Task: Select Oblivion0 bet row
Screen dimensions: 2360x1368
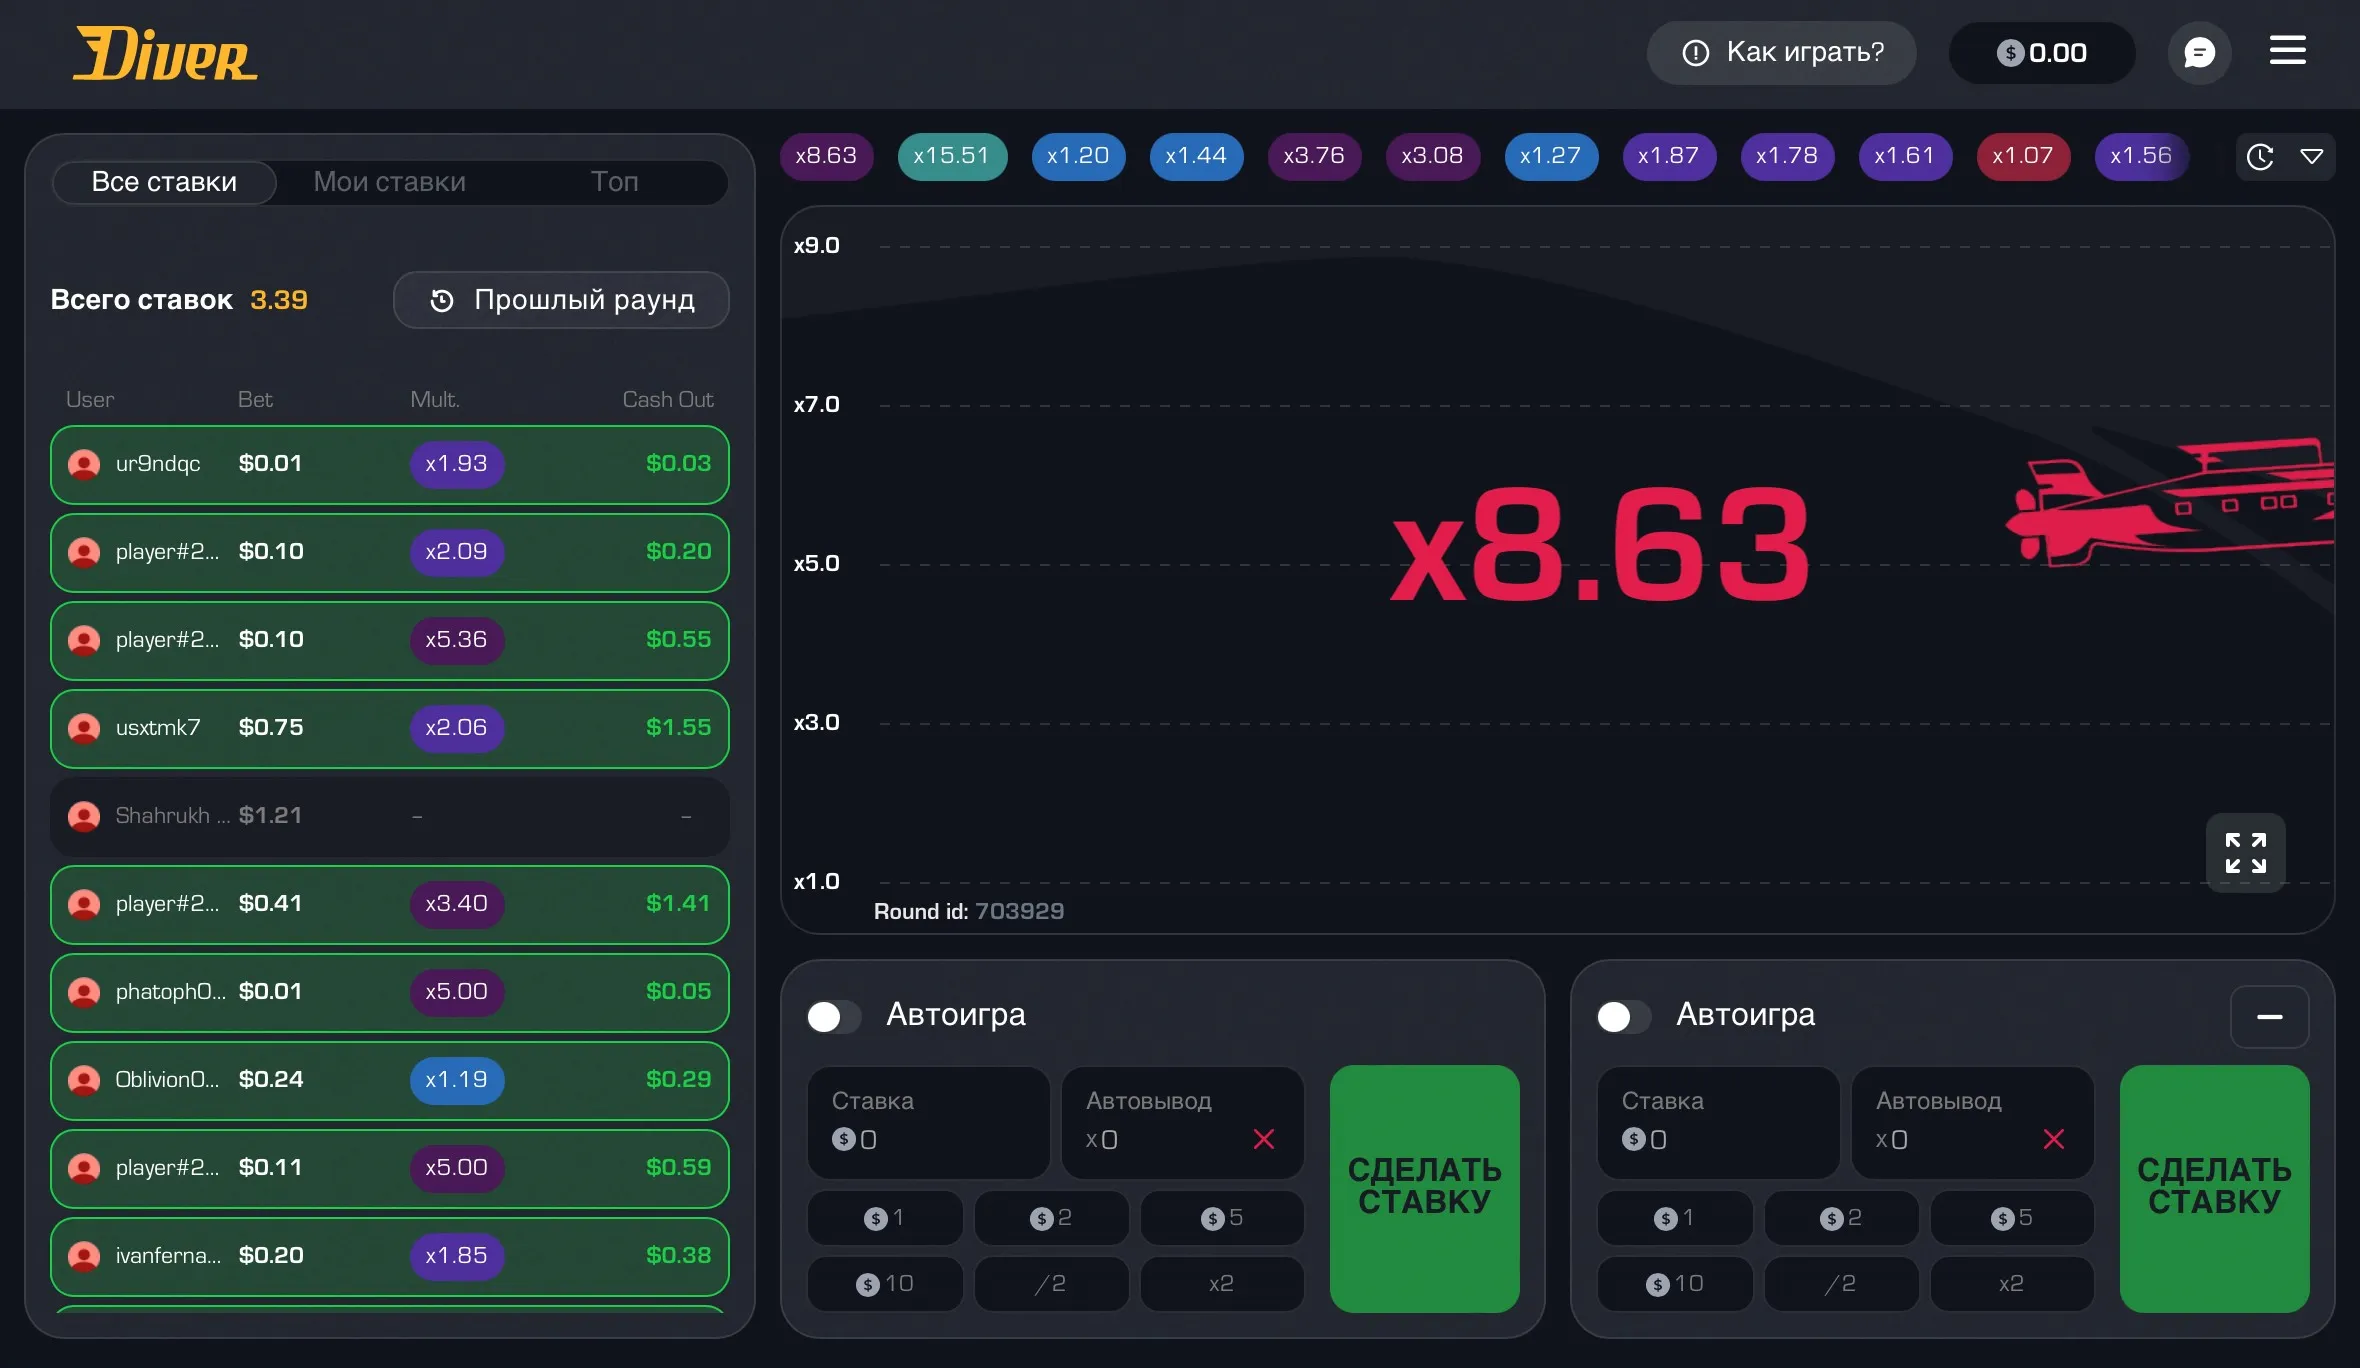Action: 390,1080
